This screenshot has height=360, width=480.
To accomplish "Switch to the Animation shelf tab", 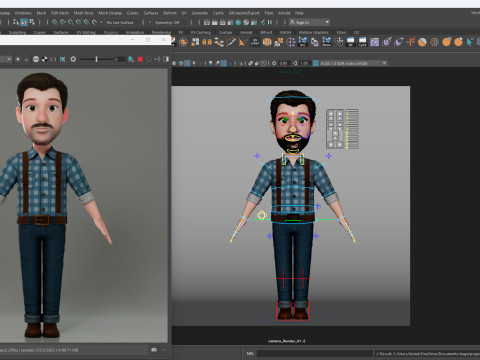I will [135, 33].
